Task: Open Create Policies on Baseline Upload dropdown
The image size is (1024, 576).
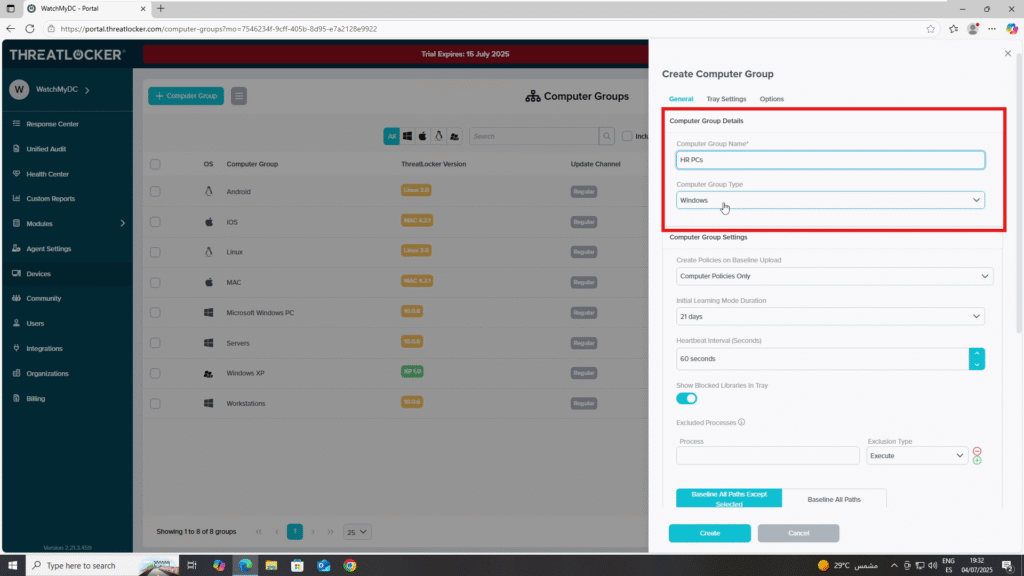Action: tap(834, 276)
